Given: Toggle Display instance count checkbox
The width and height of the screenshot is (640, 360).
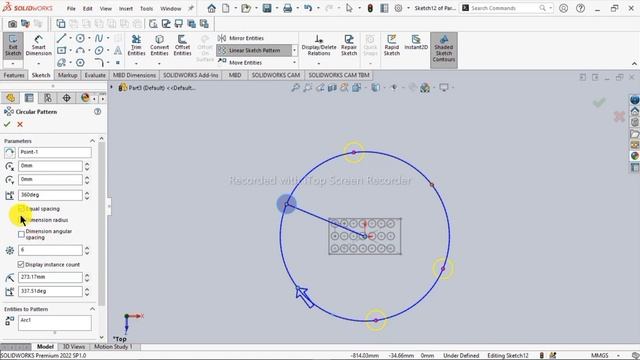Looking at the screenshot, I should [21, 264].
